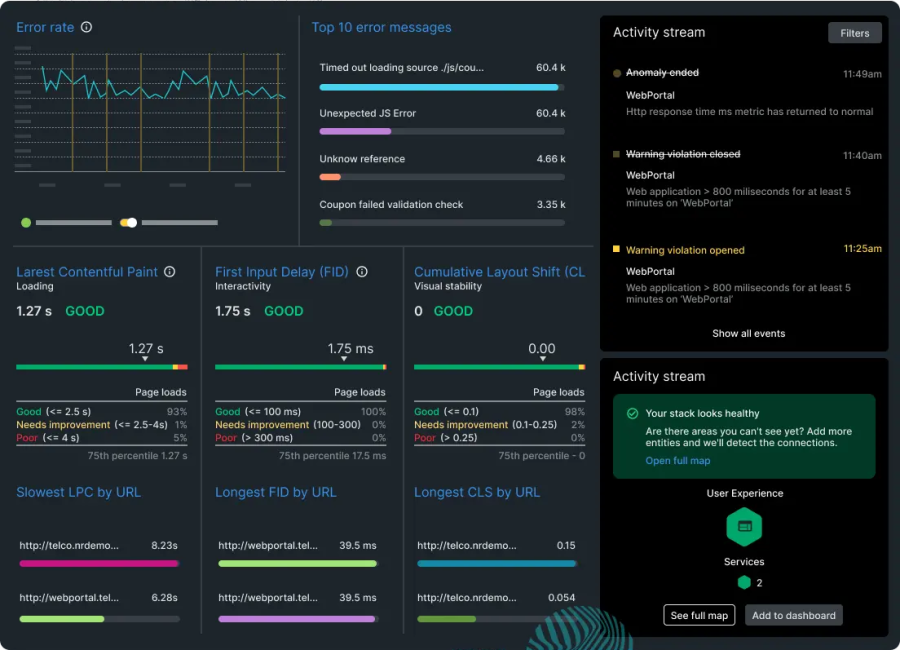Click the Warning violation closed square icon
900x650 pixels.
point(614,154)
